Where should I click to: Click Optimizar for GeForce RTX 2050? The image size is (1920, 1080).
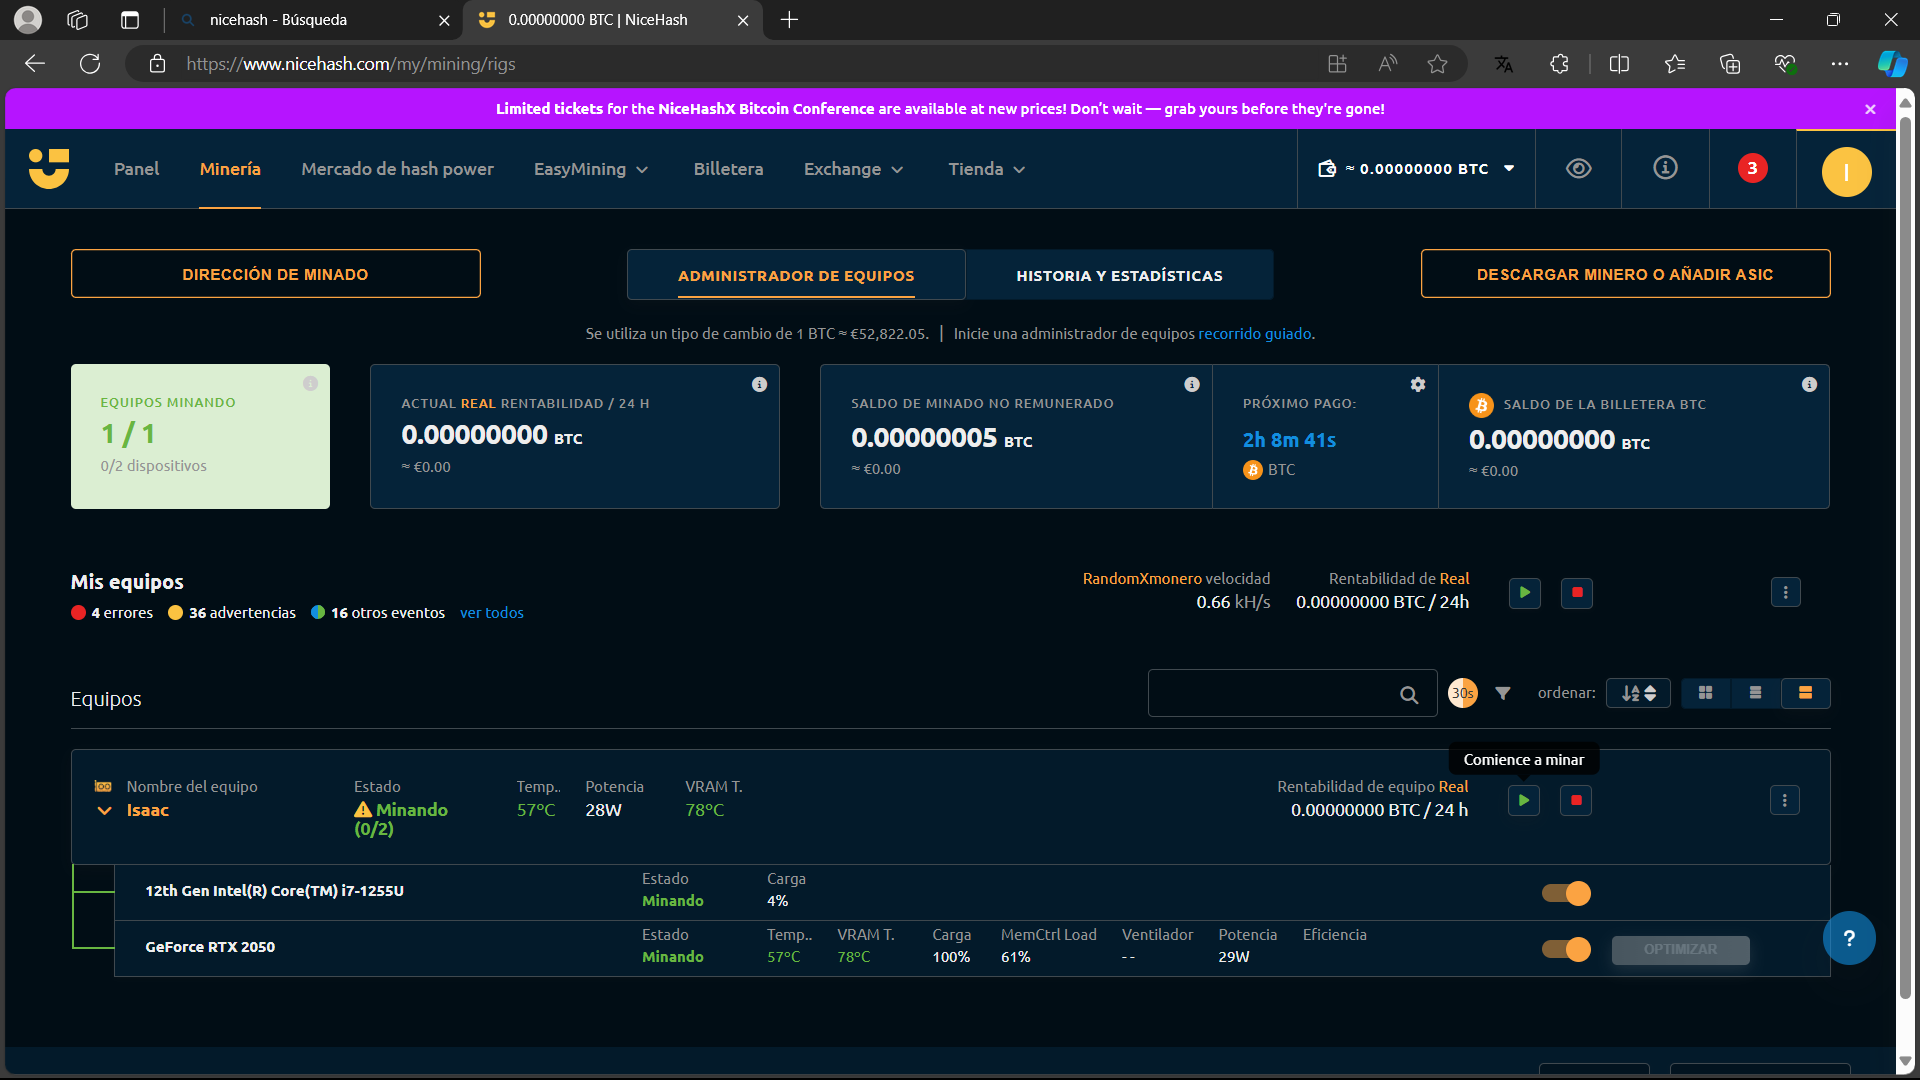tap(1680, 949)
